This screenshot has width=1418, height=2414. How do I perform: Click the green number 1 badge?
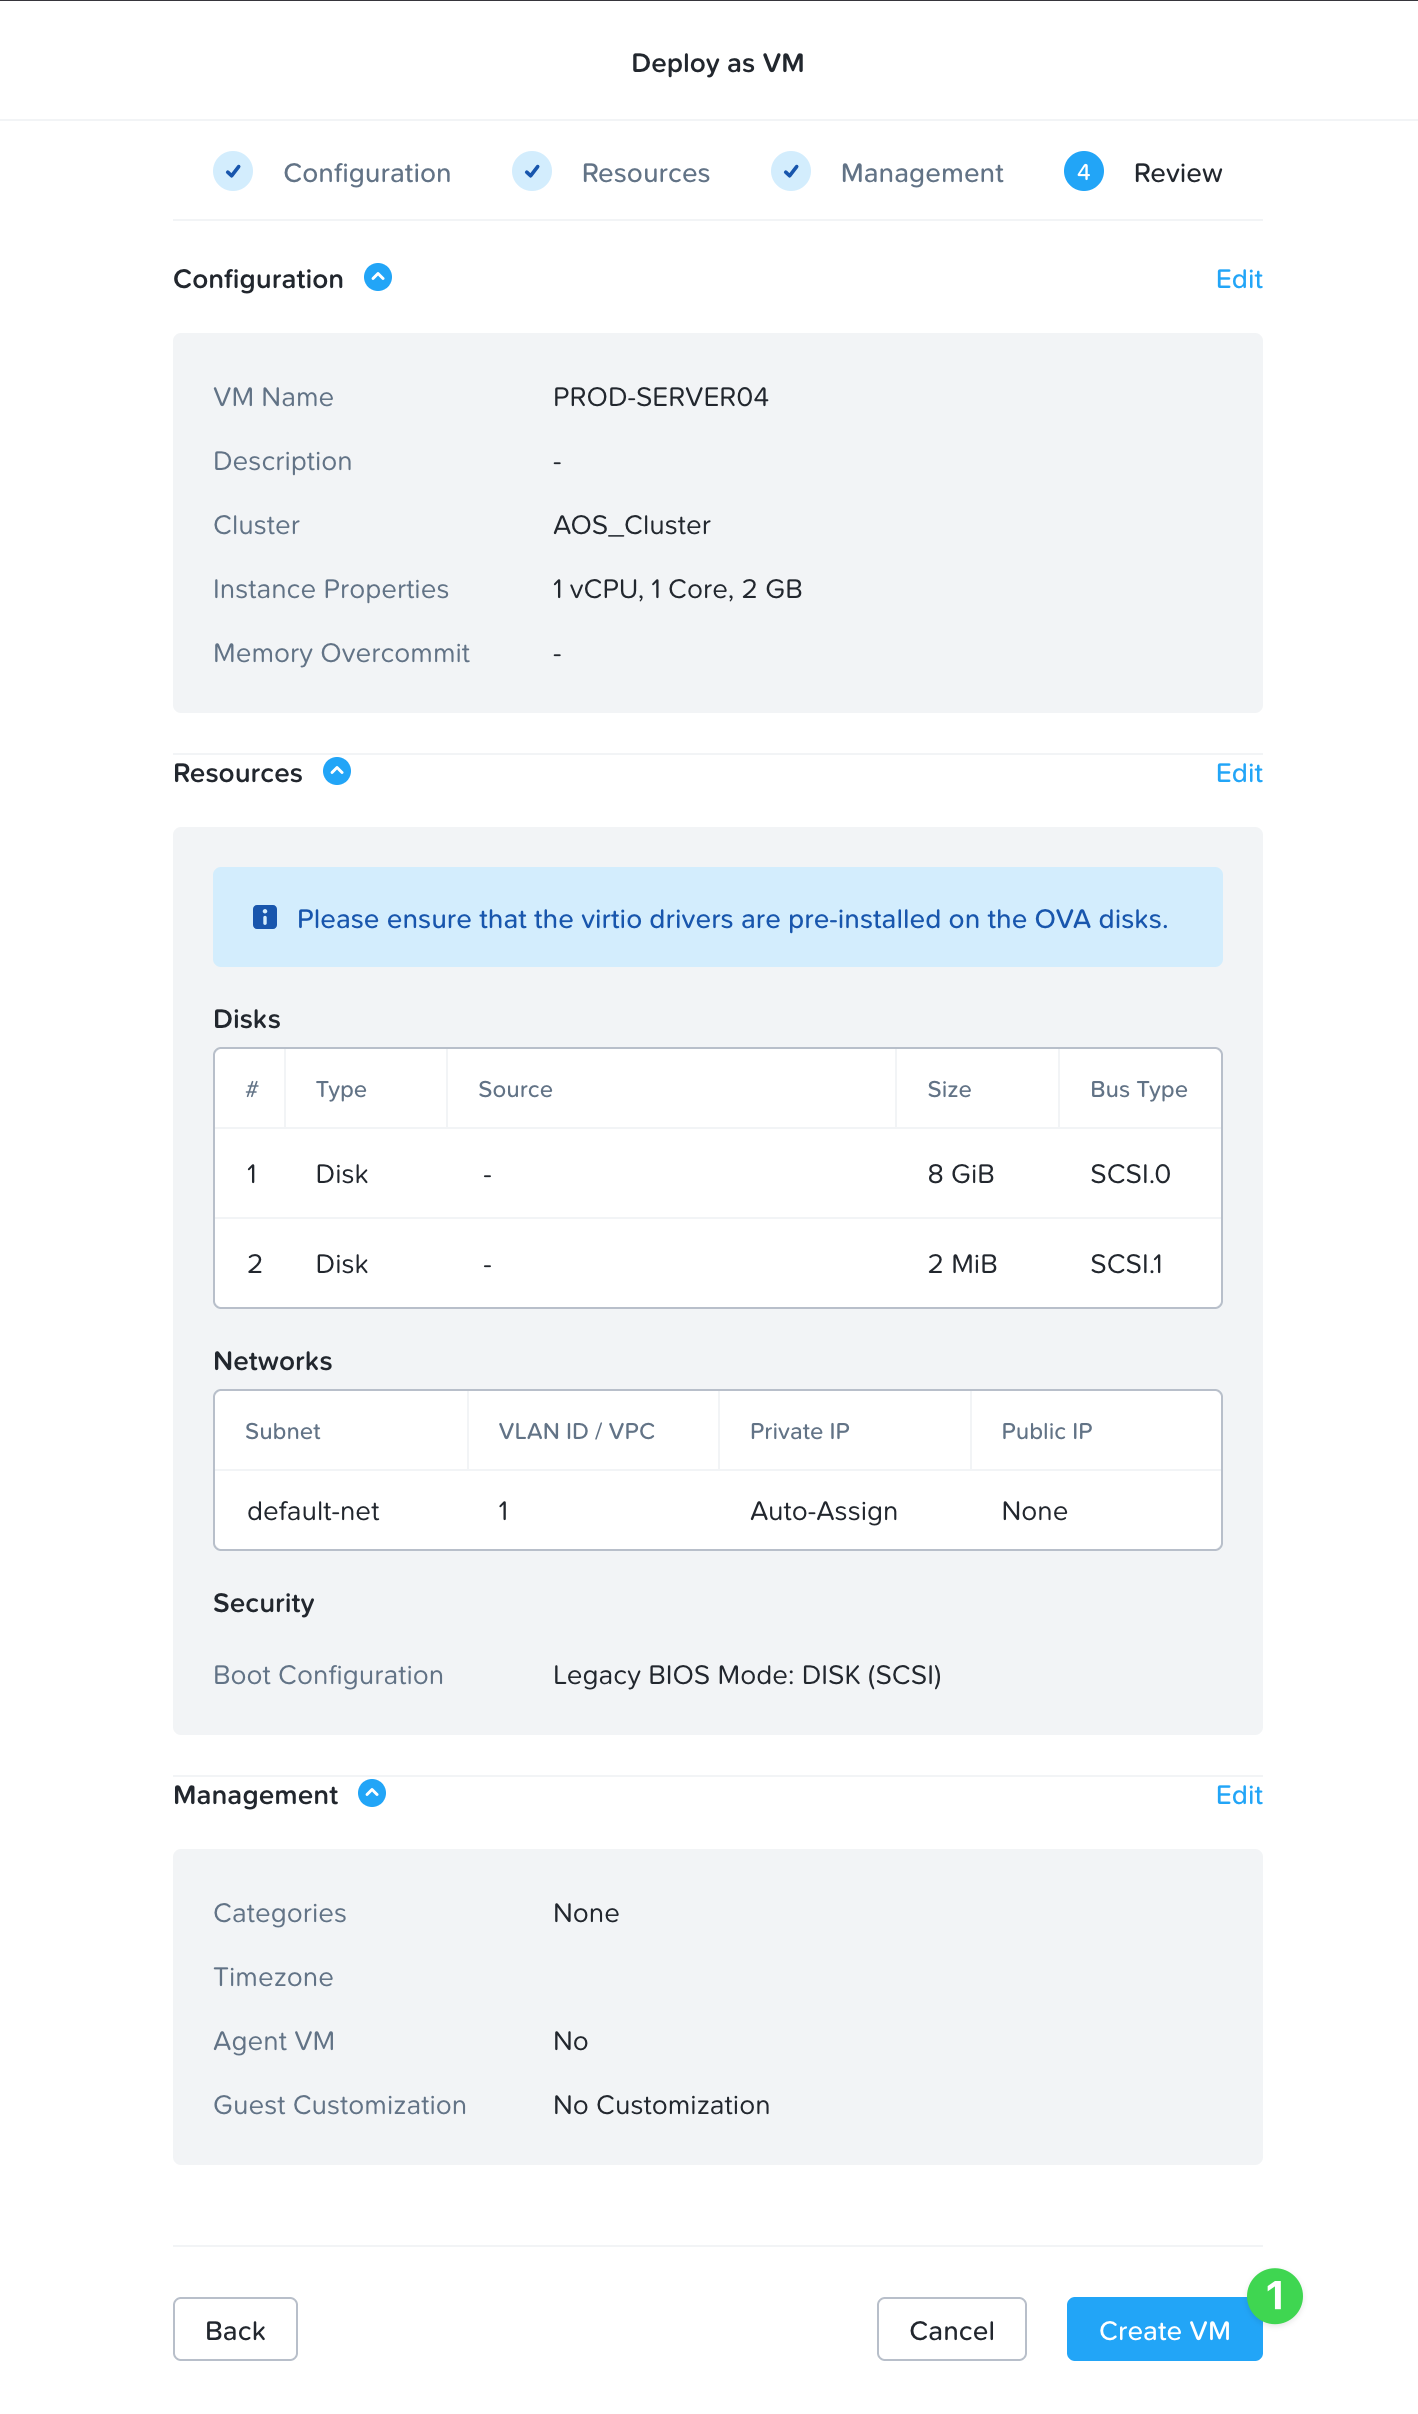click(x=1275, y=2296)
